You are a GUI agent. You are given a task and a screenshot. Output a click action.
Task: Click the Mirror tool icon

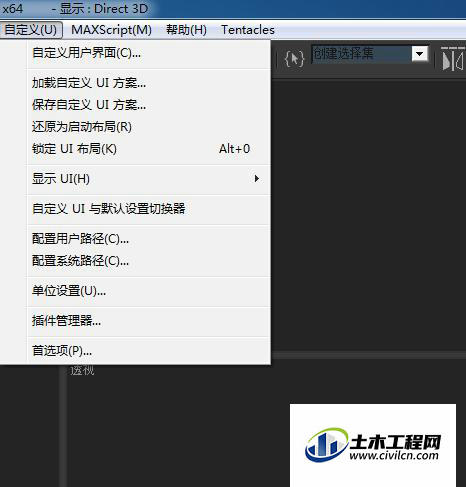(452, 59)
